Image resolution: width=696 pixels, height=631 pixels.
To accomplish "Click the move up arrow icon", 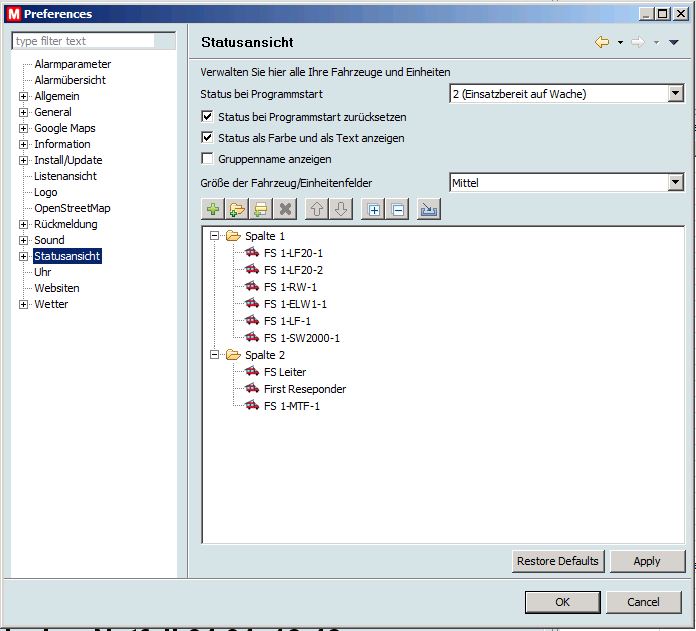I will (317, 210).
